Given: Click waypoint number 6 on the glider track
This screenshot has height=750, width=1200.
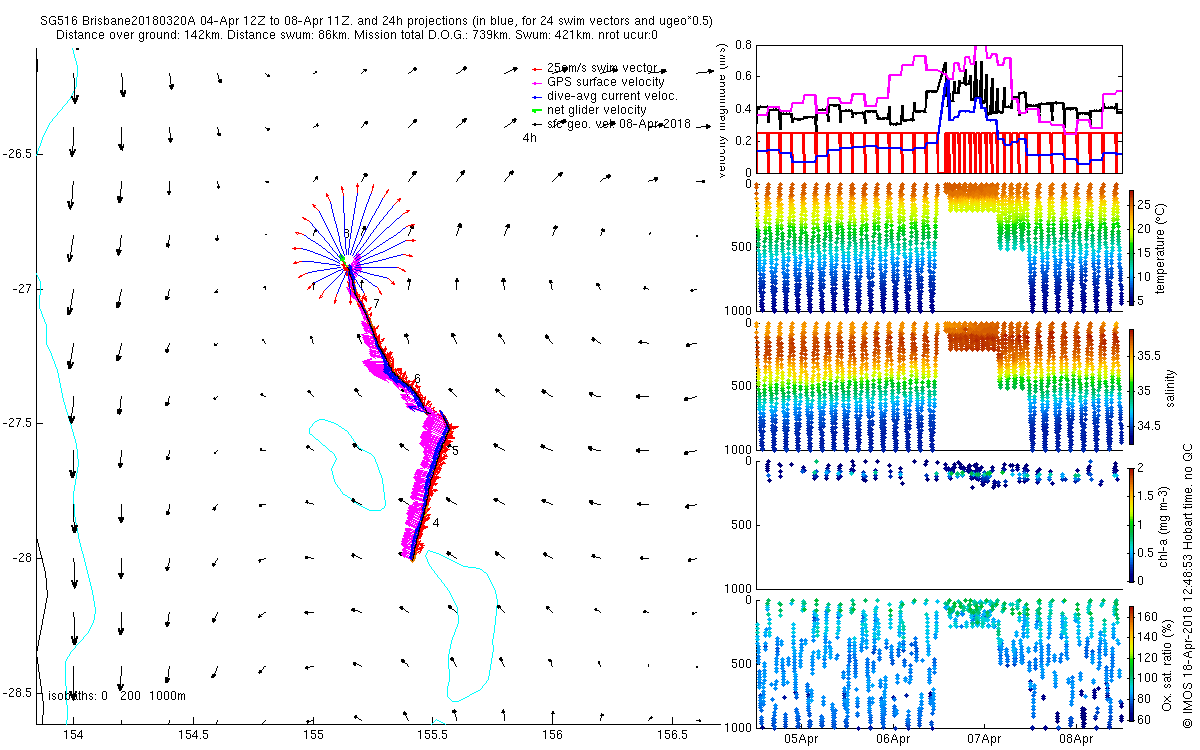Looking at the screenshot, I should click(417, 378).
